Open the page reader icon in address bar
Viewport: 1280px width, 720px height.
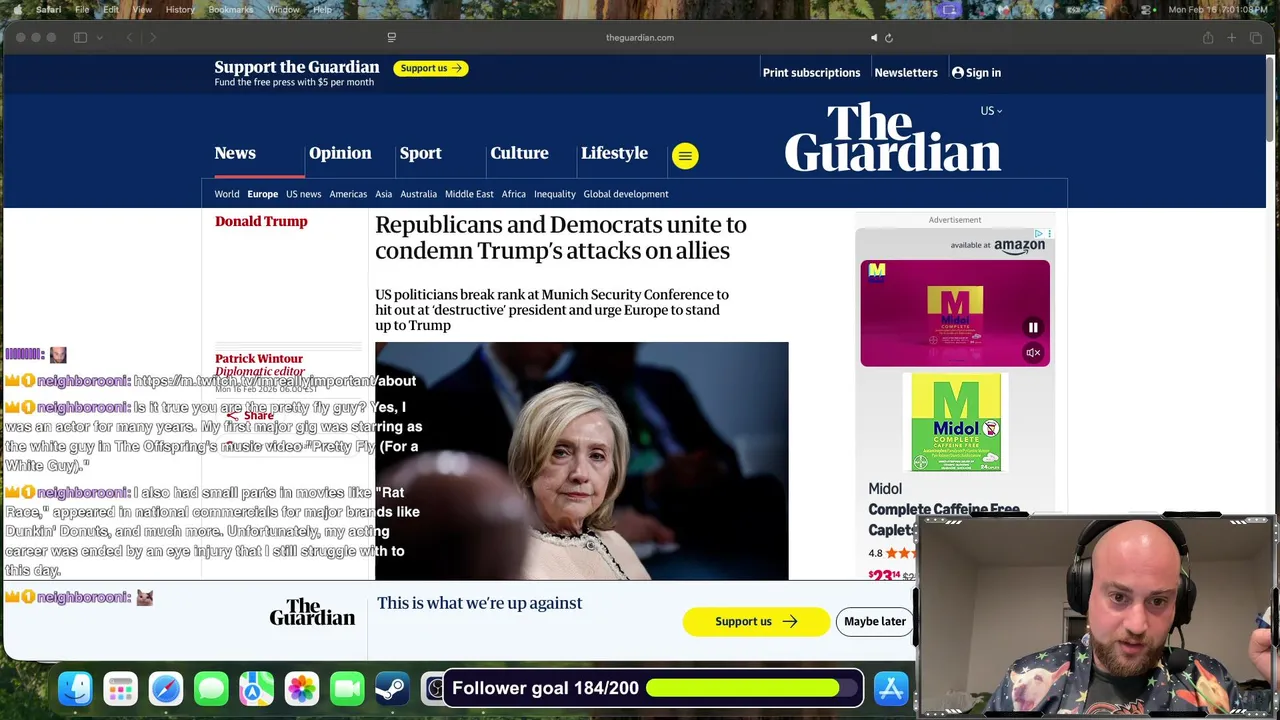(x=391, y=38)
